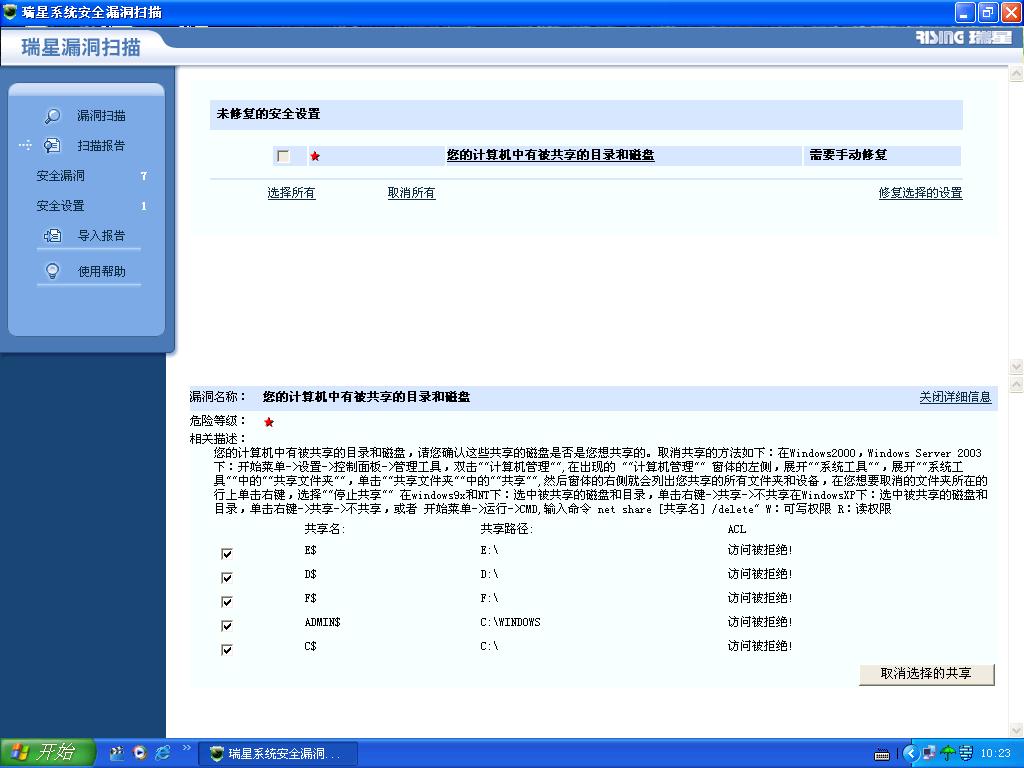The image size is (1024, 768).
Task: Click the ADMIN$ share name
Action: (323, 622)
